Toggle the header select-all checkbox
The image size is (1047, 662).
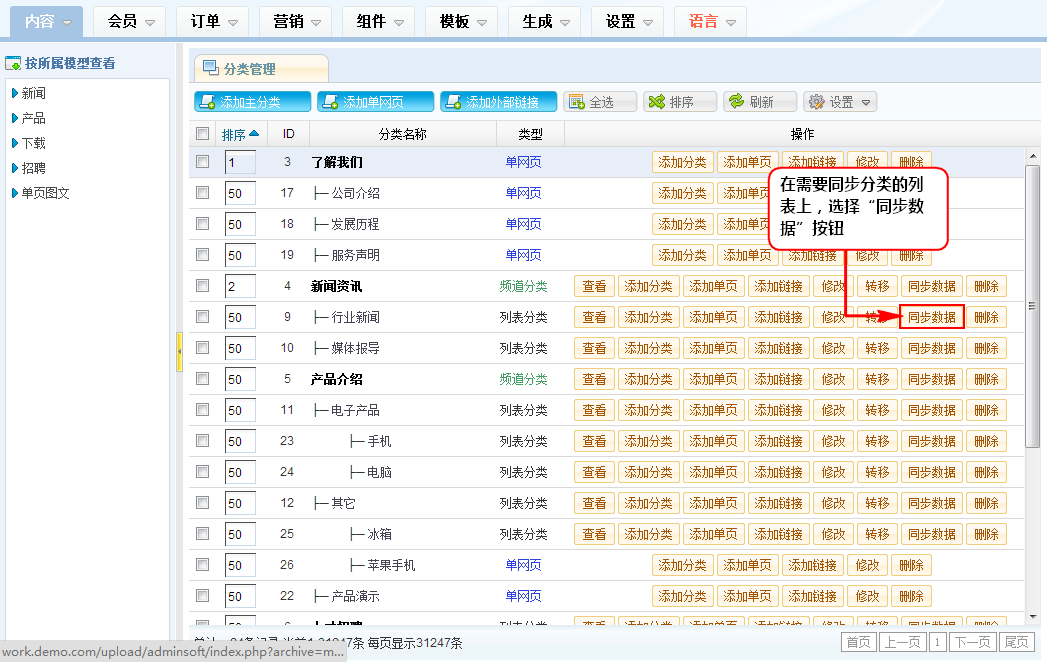(x=203, y=134)
